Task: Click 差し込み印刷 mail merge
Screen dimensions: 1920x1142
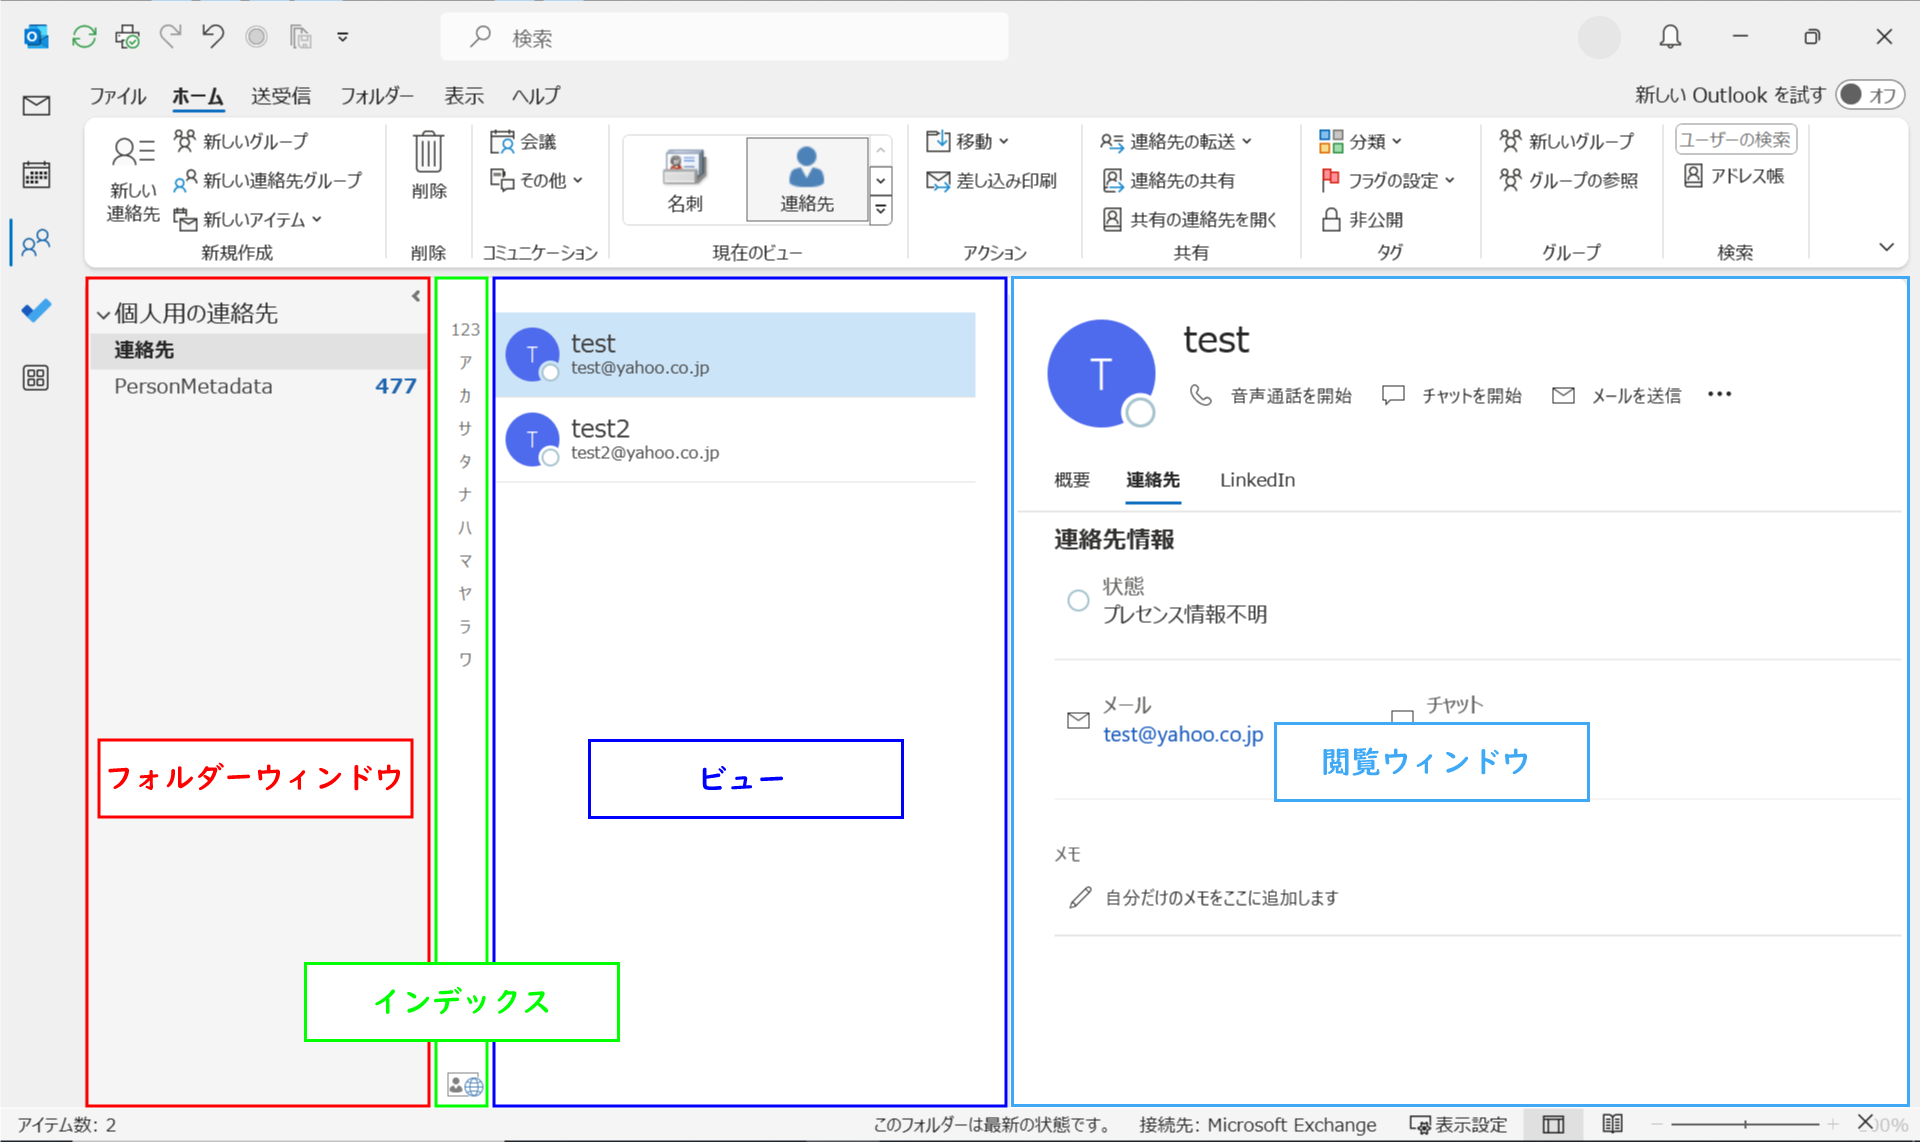Action: [x=992, y=180]
